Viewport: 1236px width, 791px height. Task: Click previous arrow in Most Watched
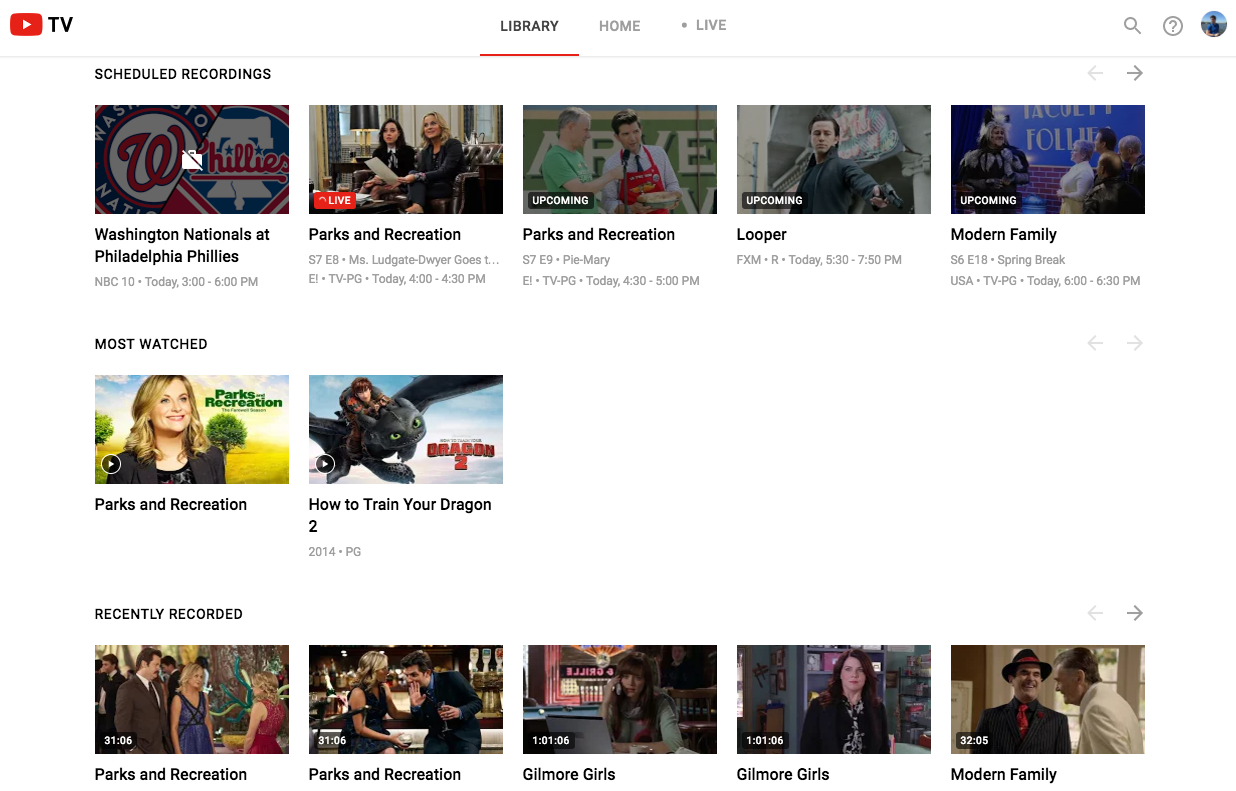[x=1095, y=343]
